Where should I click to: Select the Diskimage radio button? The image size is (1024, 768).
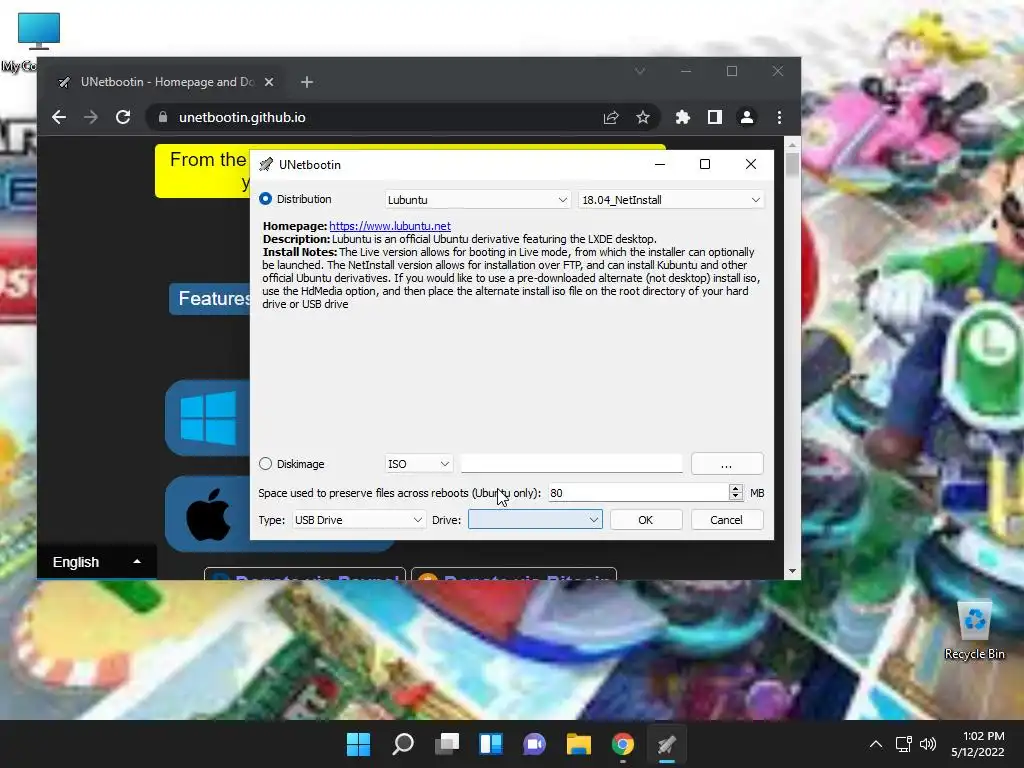pyautogui.click(x=266, y=464)
